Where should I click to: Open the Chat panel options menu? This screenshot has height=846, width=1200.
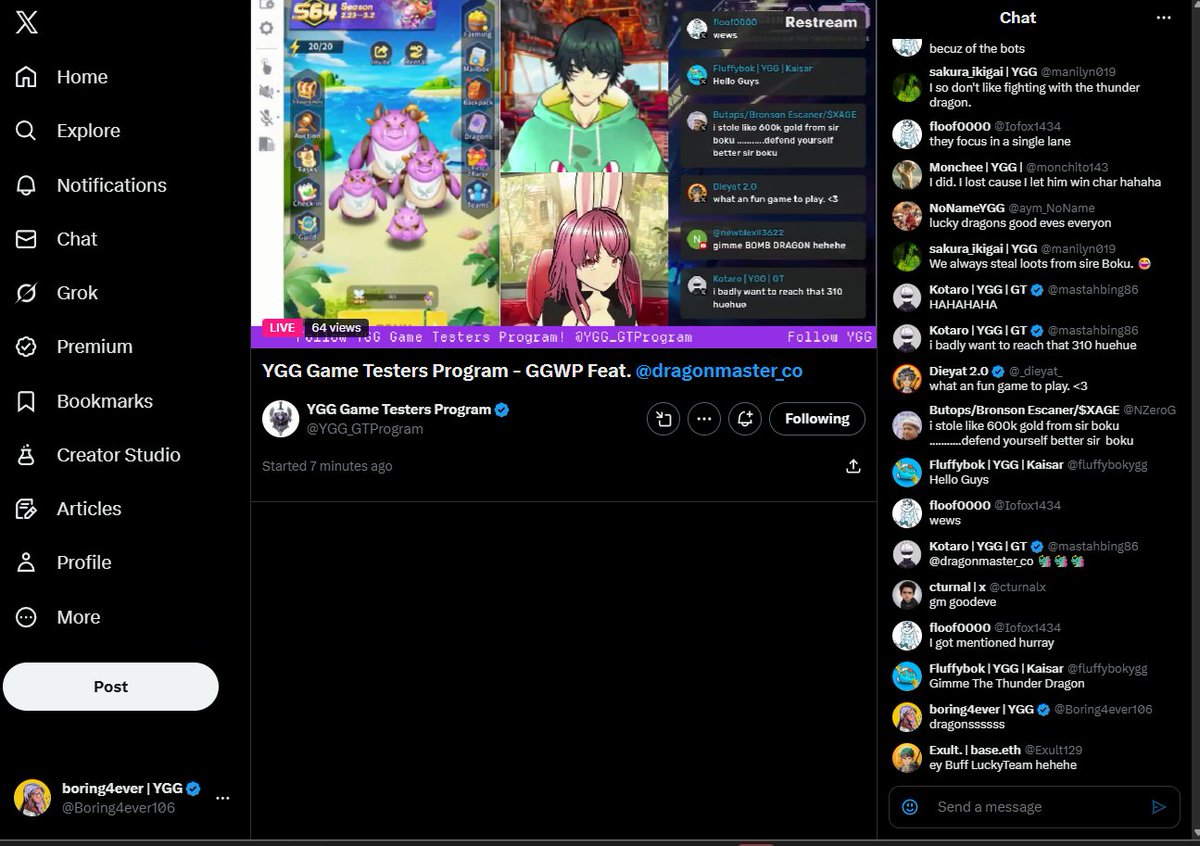click(1163, 18)
